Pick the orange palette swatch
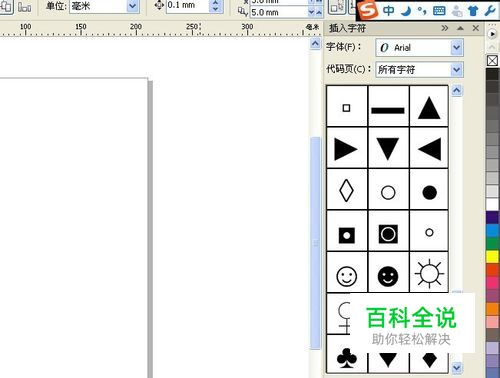Image resolution: width=500 pixels, height=378 pixels. pos(492,309)
